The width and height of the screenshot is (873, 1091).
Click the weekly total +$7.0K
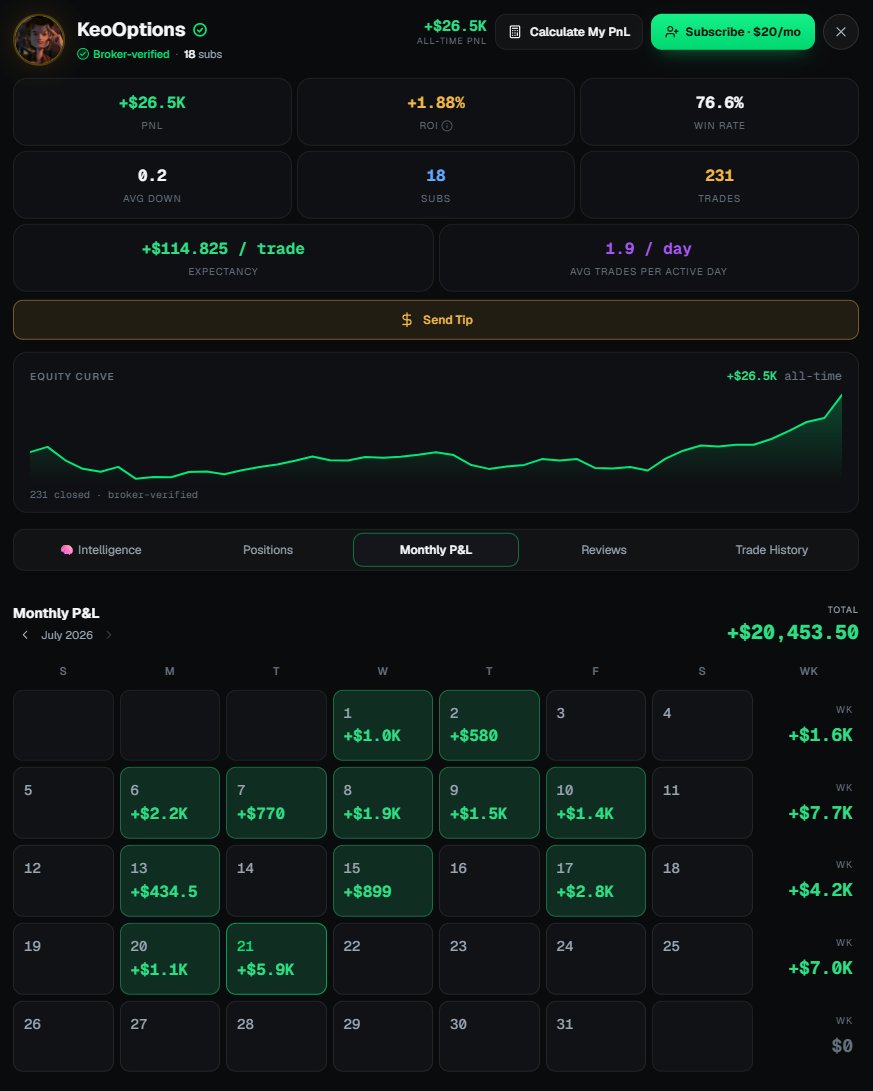(x=820, y=968)
